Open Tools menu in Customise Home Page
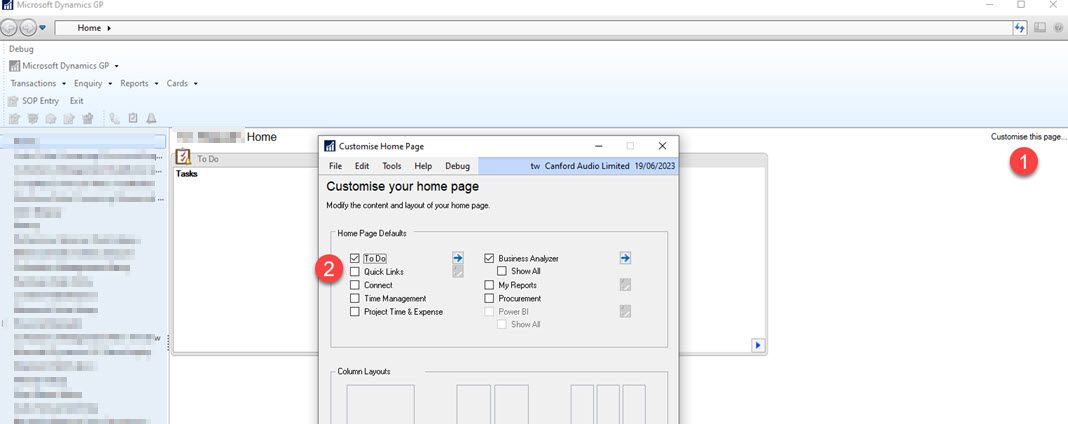This screenshot has width=1068, height=424. (392, 166)
